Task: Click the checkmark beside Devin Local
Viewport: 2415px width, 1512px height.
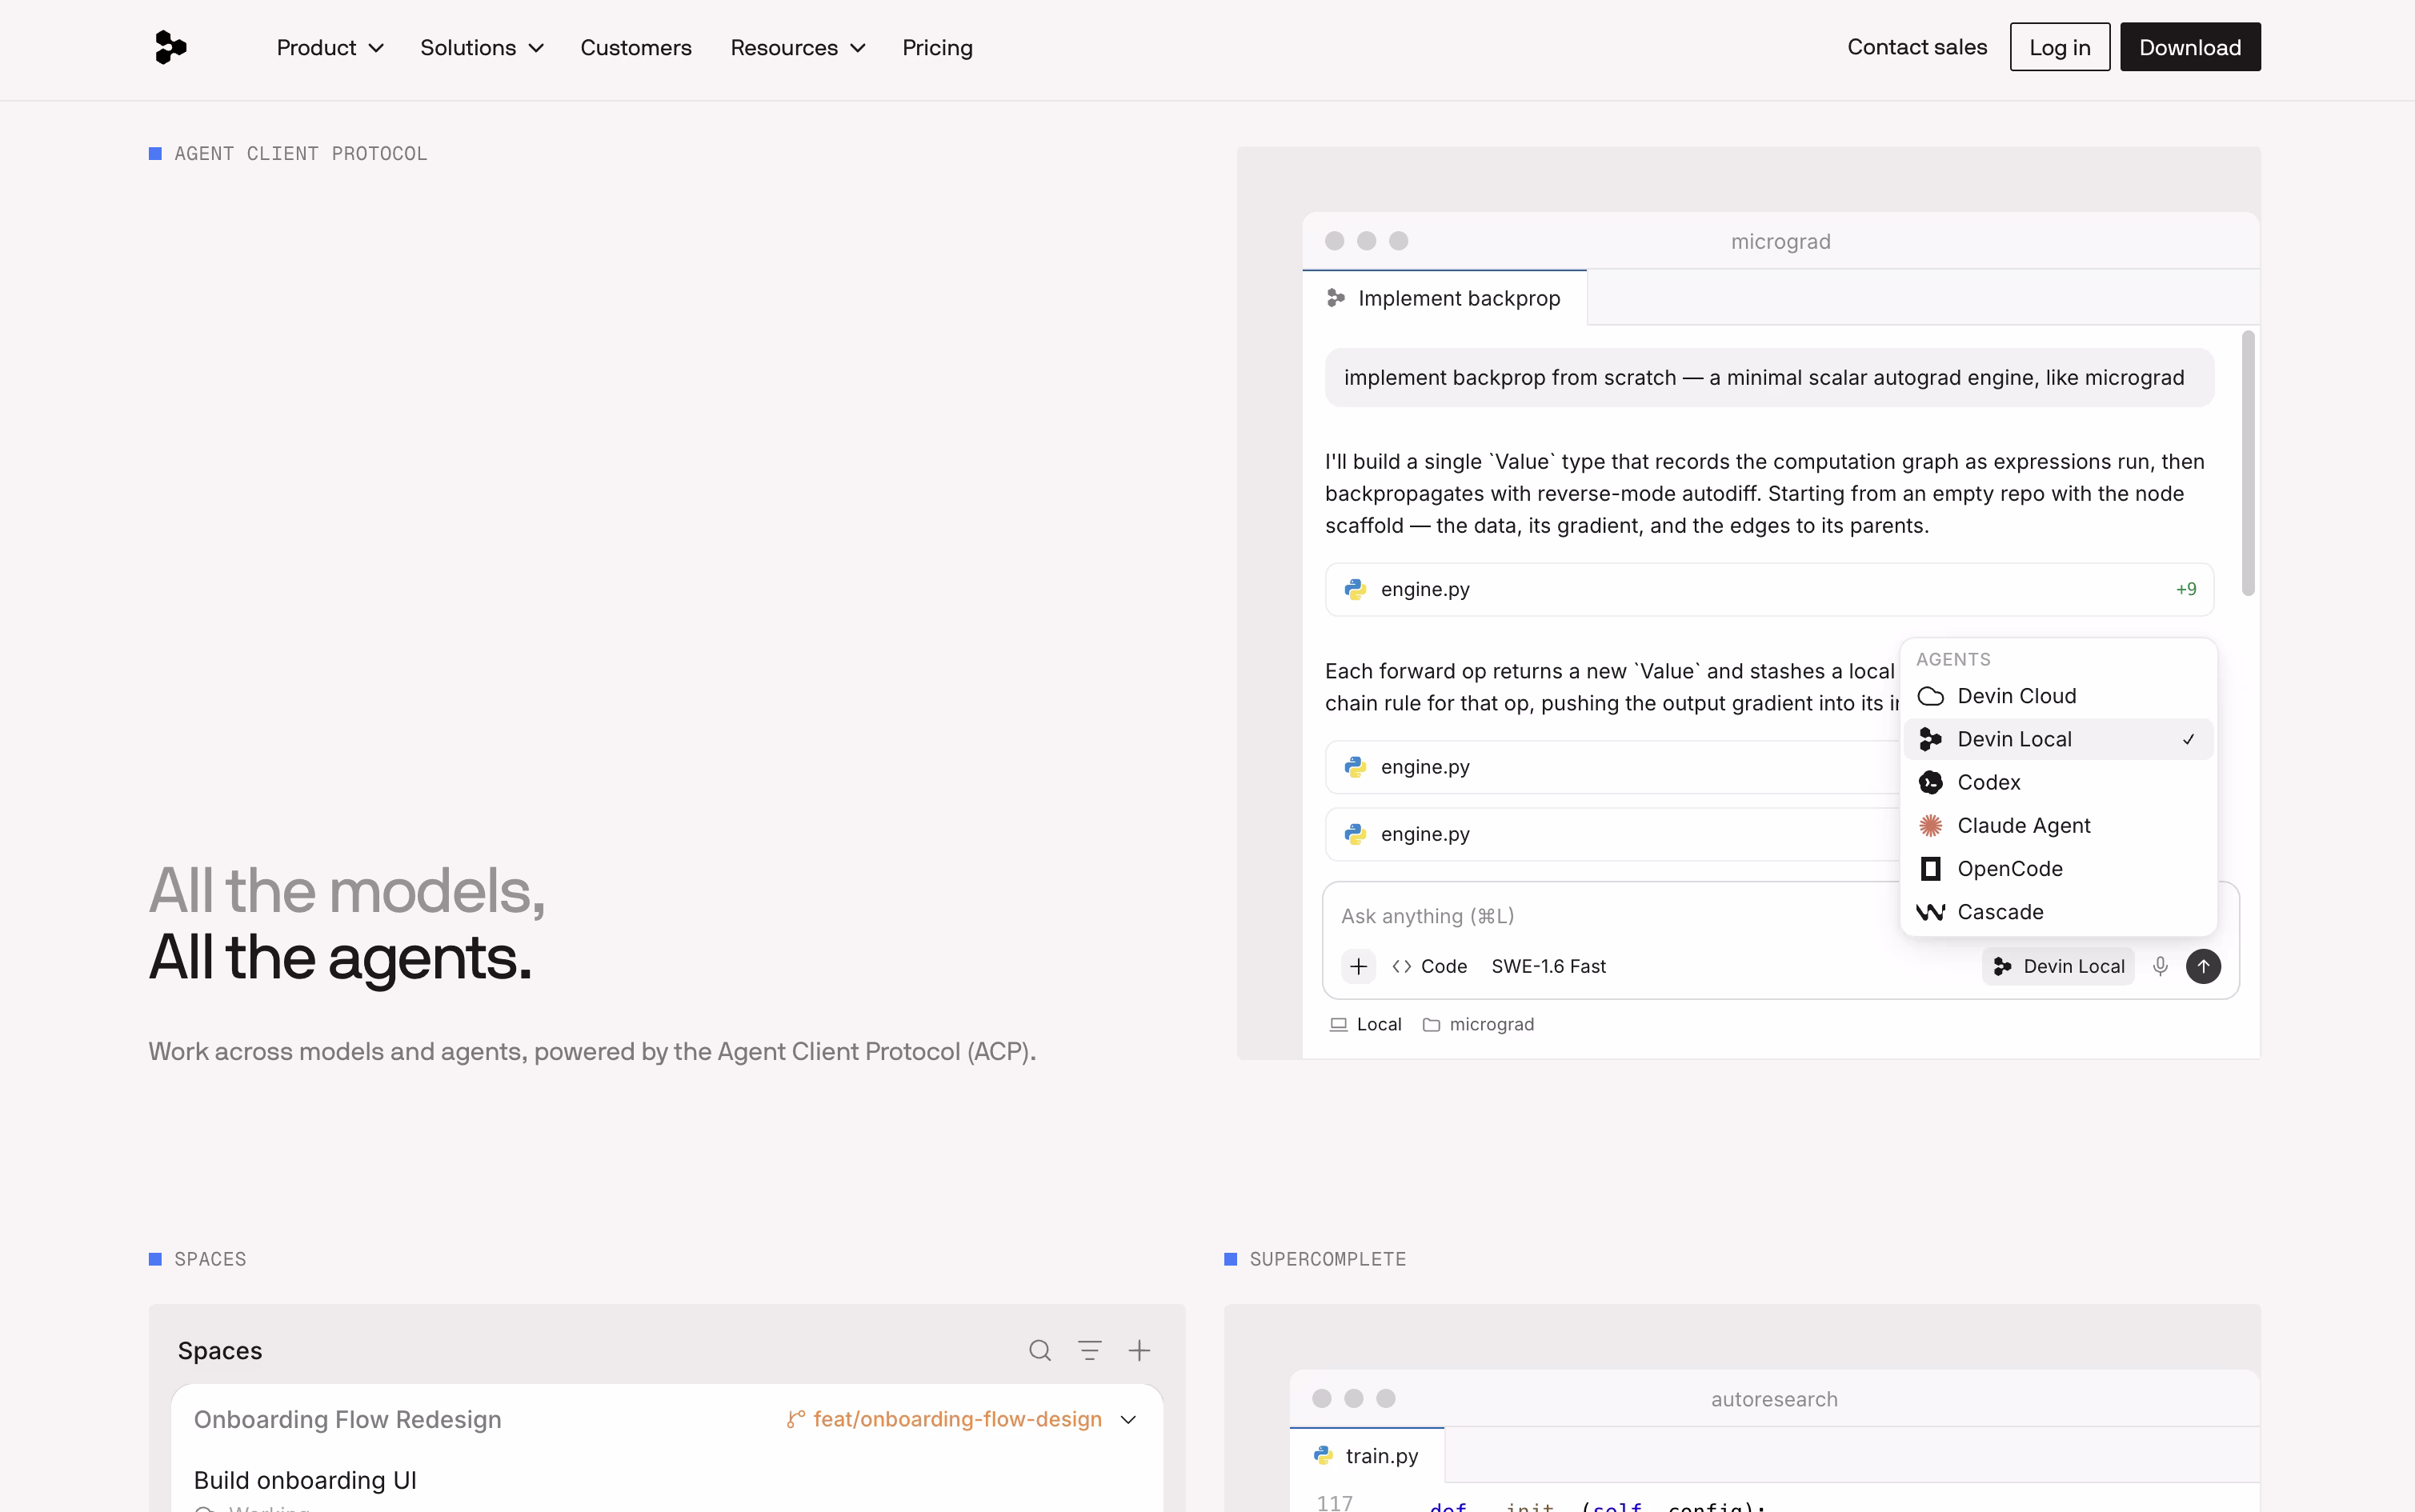Action: pos(2188,739)
